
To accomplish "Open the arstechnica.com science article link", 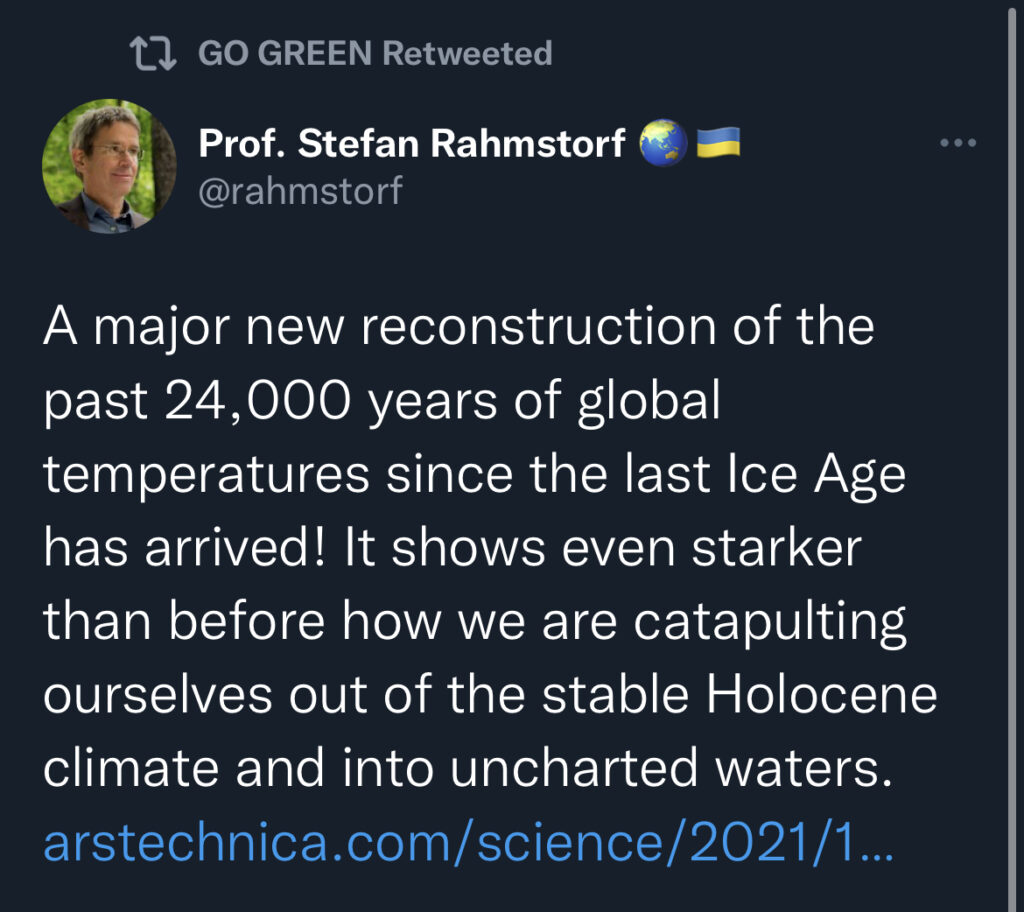I will pos(468,842).
